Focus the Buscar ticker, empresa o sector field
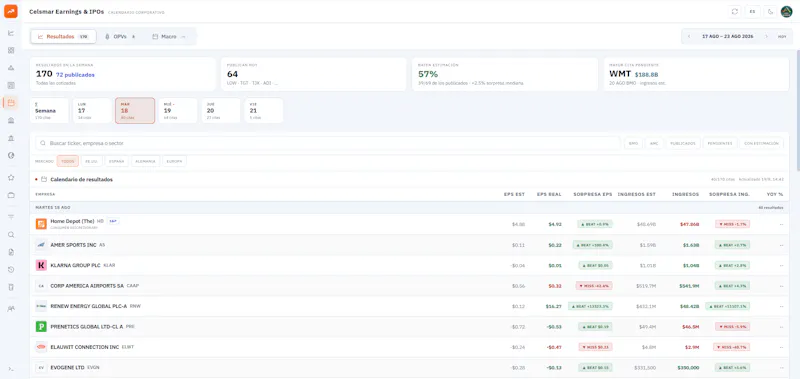 (x=328, y=143)
